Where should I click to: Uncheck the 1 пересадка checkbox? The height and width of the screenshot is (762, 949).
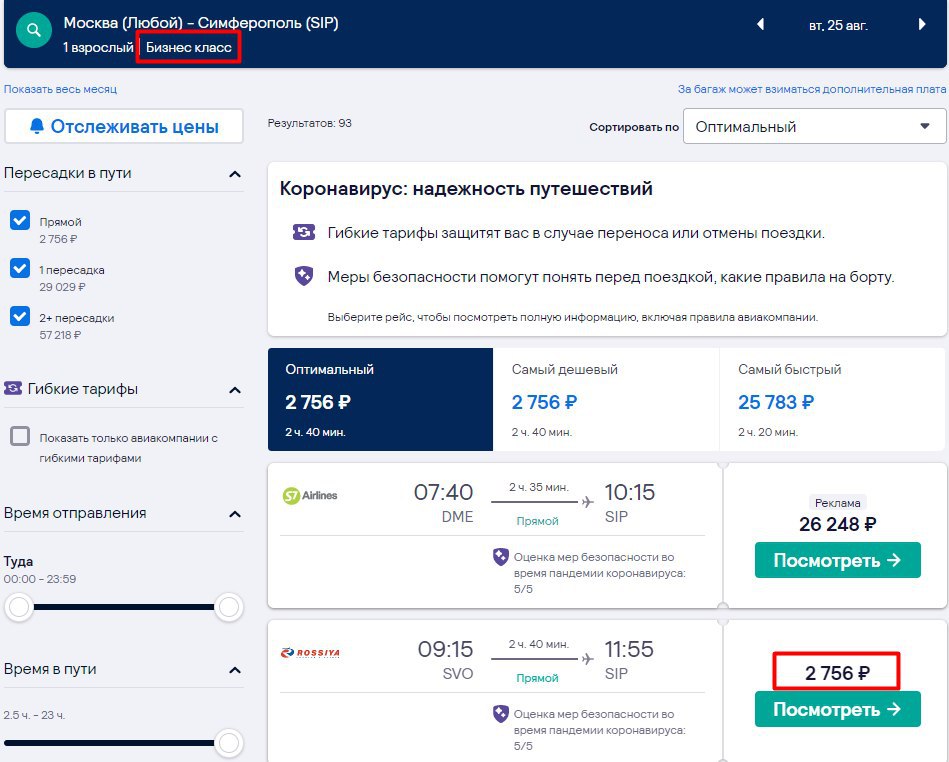(19, 268)
